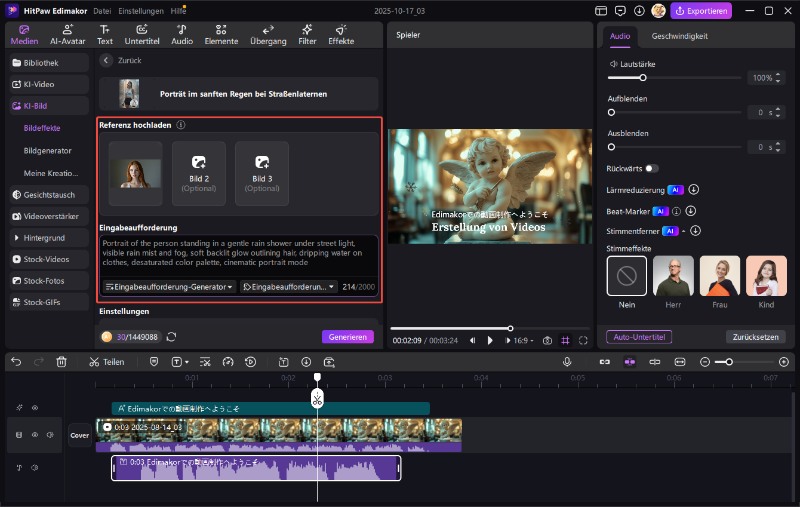Take a snapshot with the camera icon
This screenshot has width=800, height=507.
click(x=548, y=340)
